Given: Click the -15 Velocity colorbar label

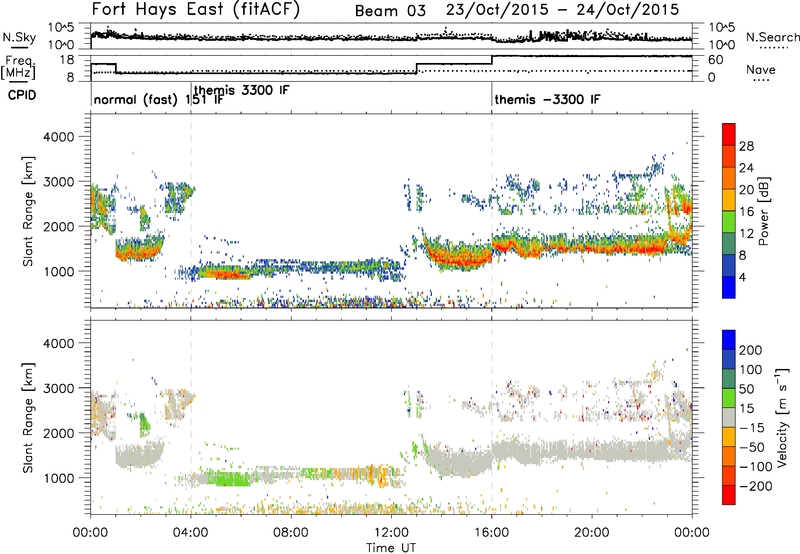Looking at the screenshot, I should tap(751, 428).
